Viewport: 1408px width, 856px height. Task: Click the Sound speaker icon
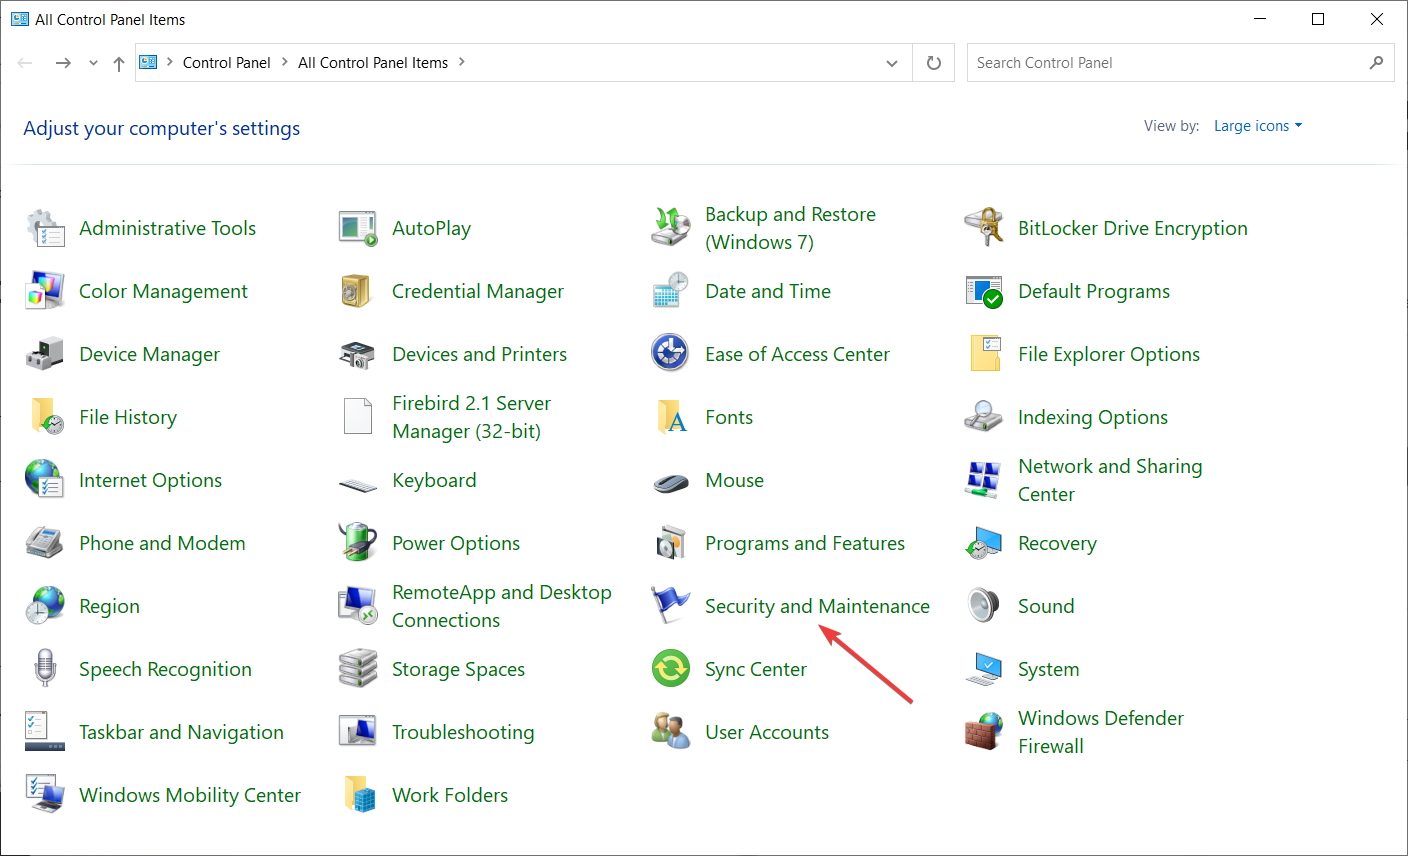click(984, 606)
